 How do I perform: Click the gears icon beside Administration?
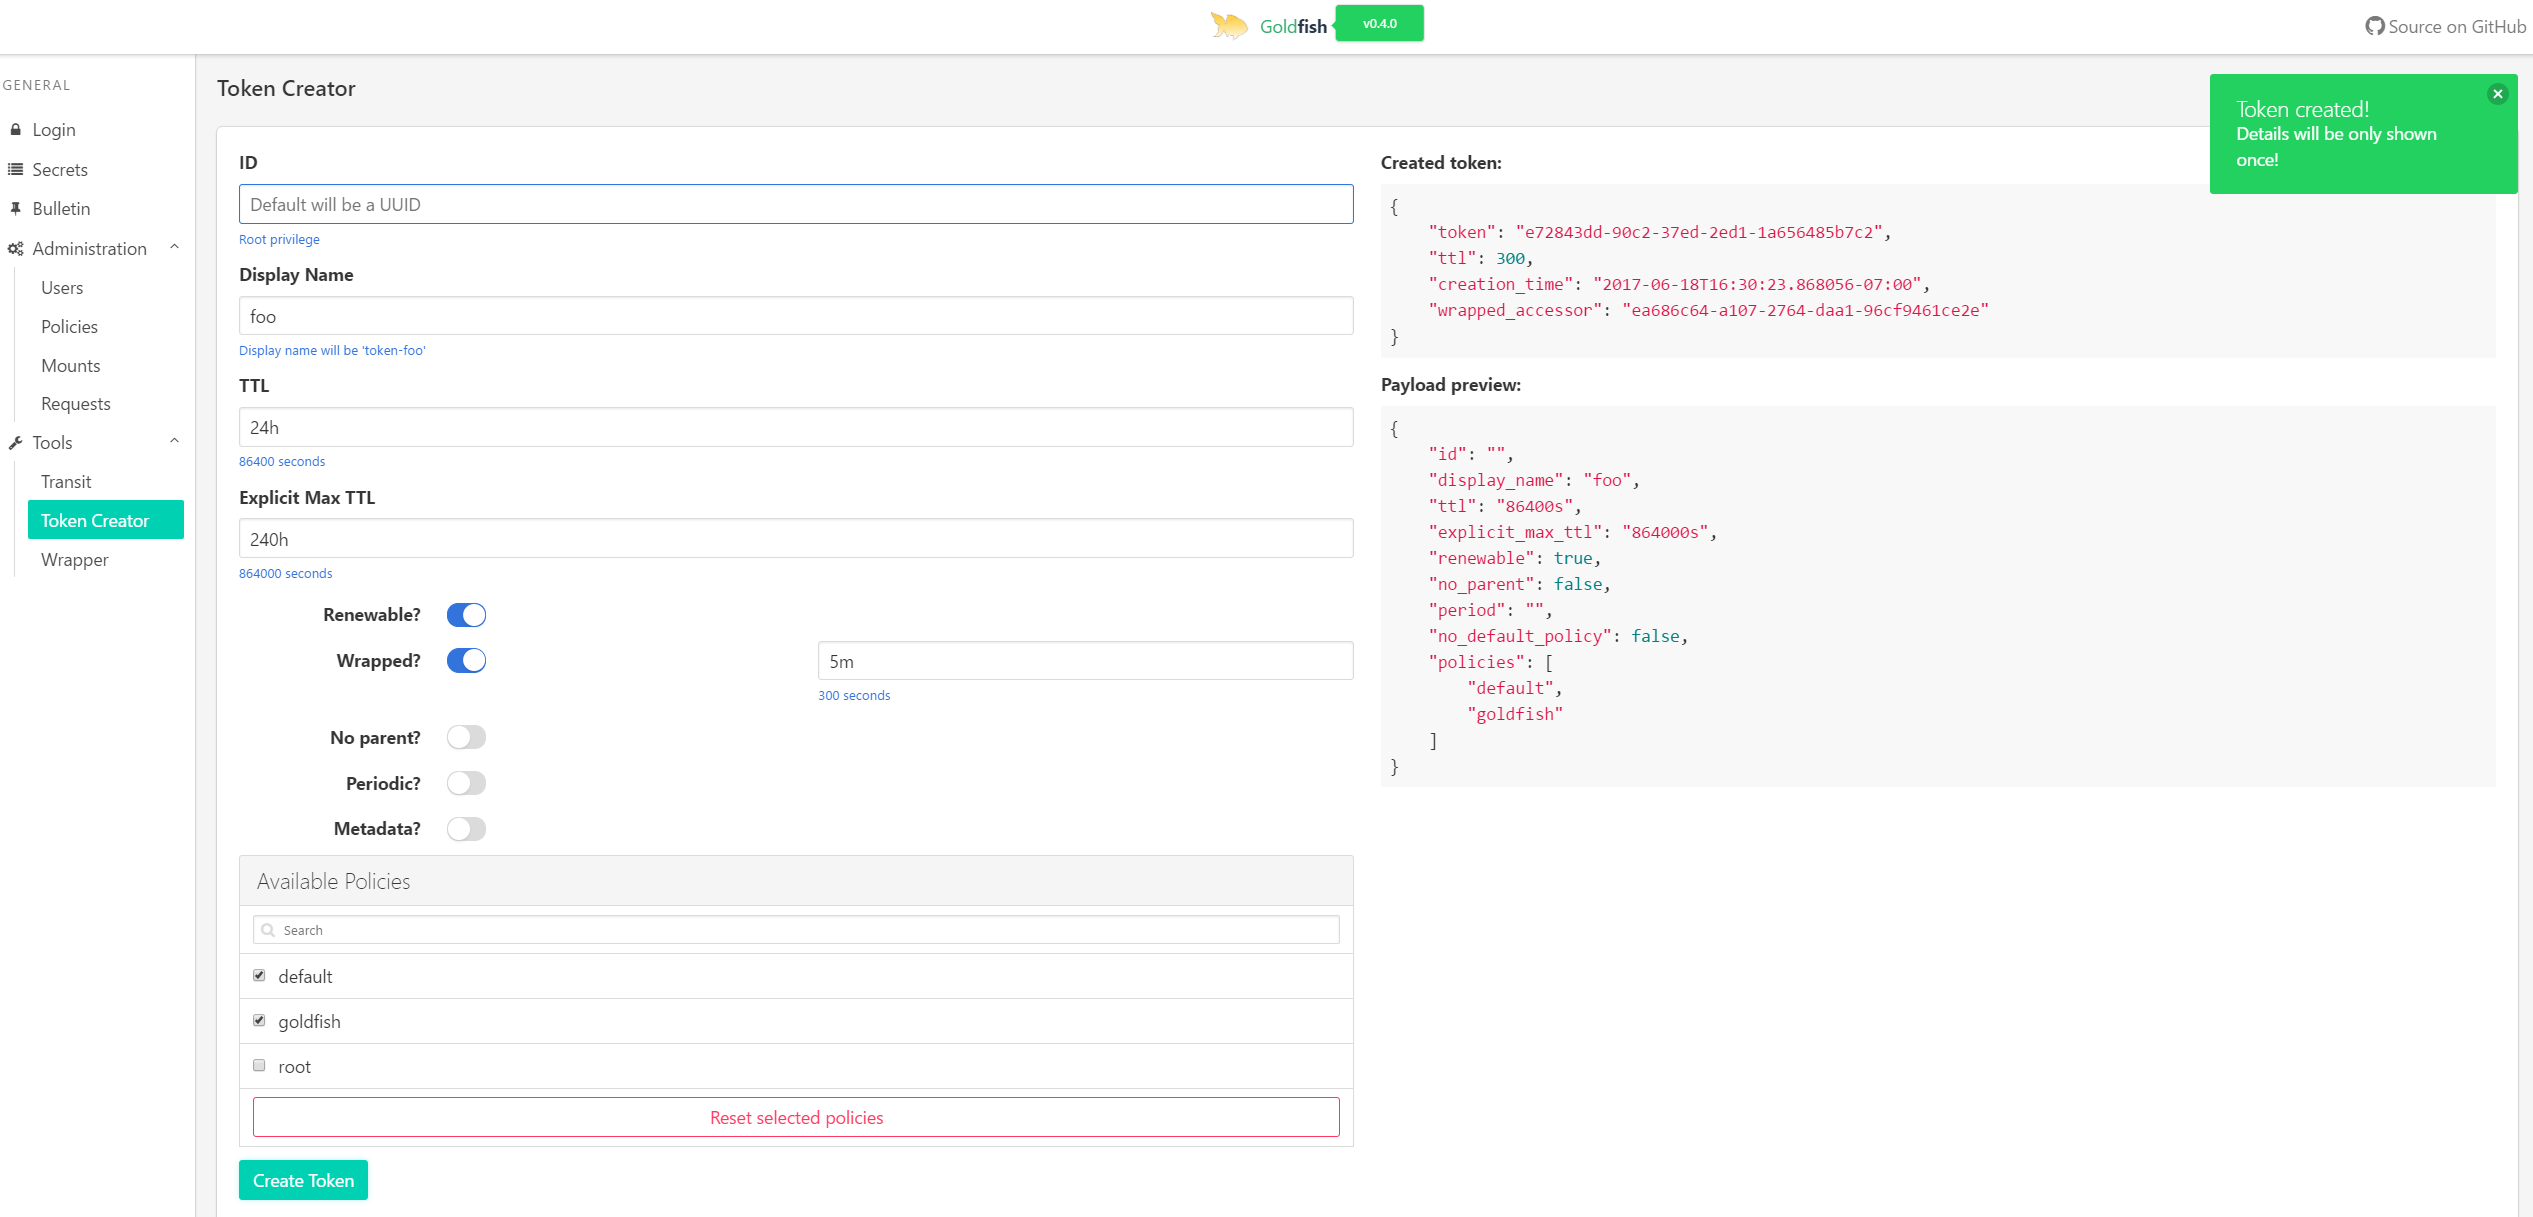pos(15,248)
